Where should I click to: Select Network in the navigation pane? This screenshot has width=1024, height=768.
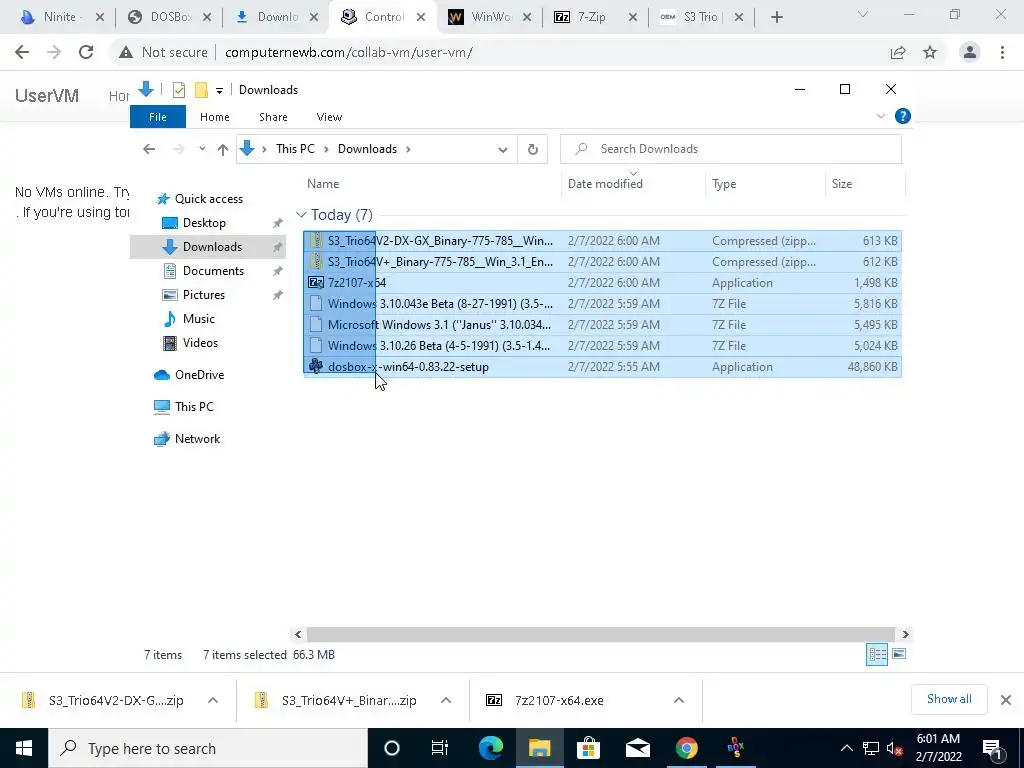pyautogui.click(x=197, y=439)
